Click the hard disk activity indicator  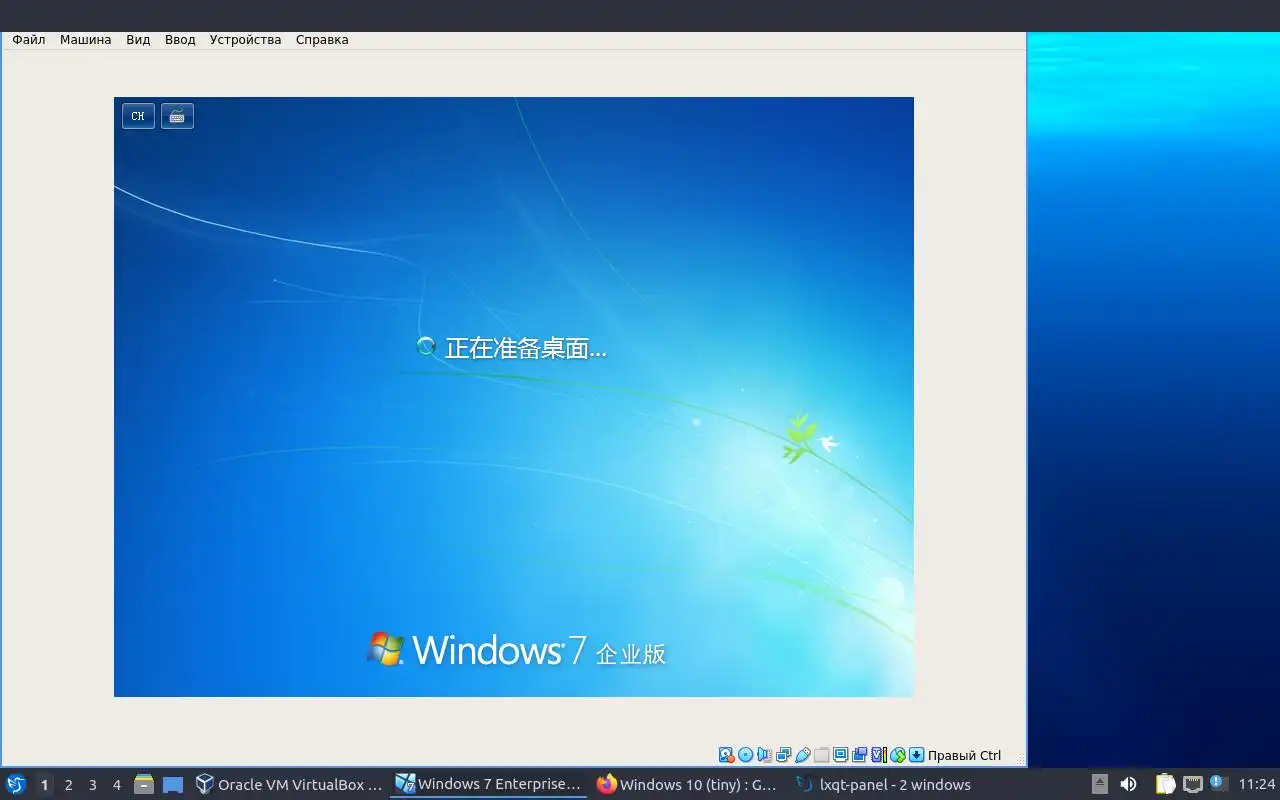[x=726, y=755]
